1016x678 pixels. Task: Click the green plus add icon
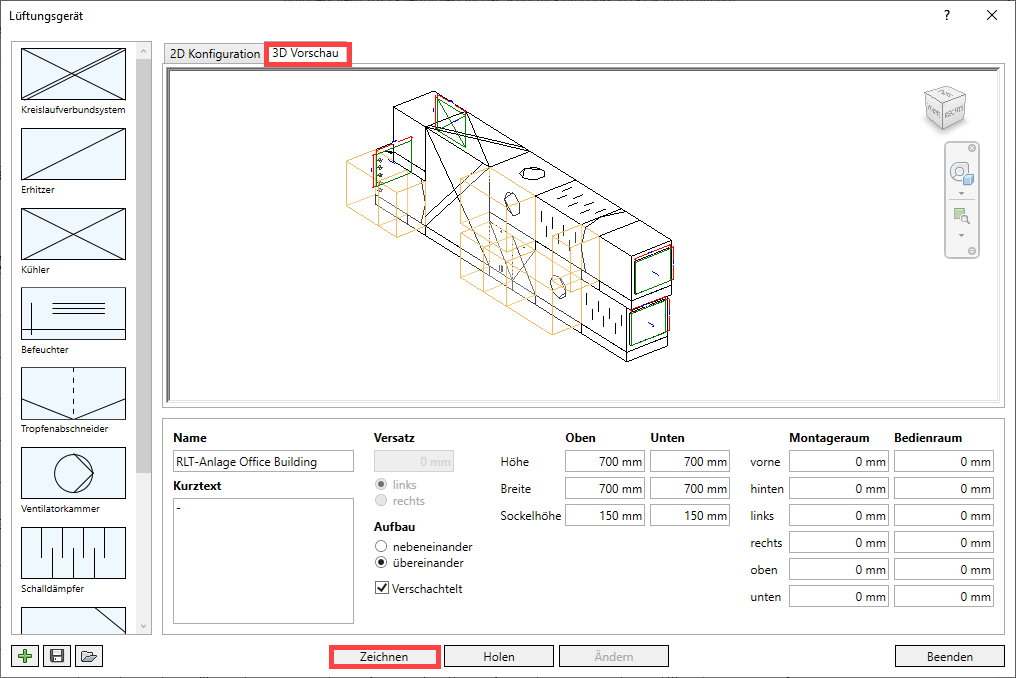pyautogui.click(x=25, y=656)
